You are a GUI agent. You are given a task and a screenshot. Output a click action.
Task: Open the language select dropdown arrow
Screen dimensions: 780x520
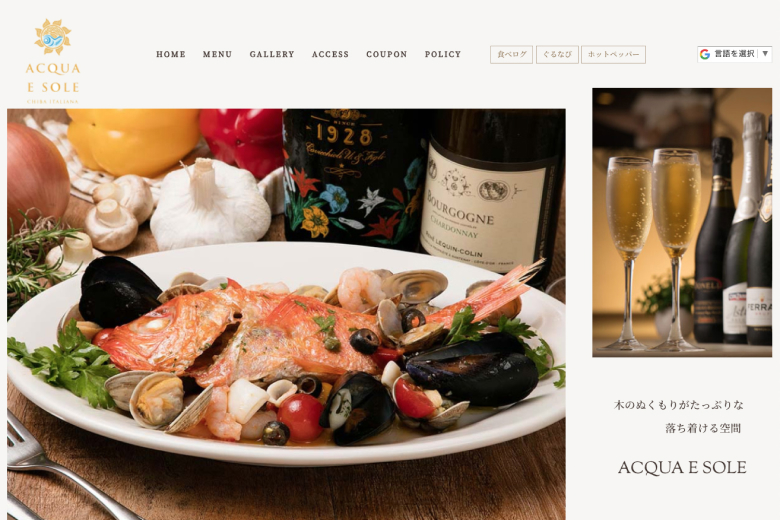(x=765, y=54)
